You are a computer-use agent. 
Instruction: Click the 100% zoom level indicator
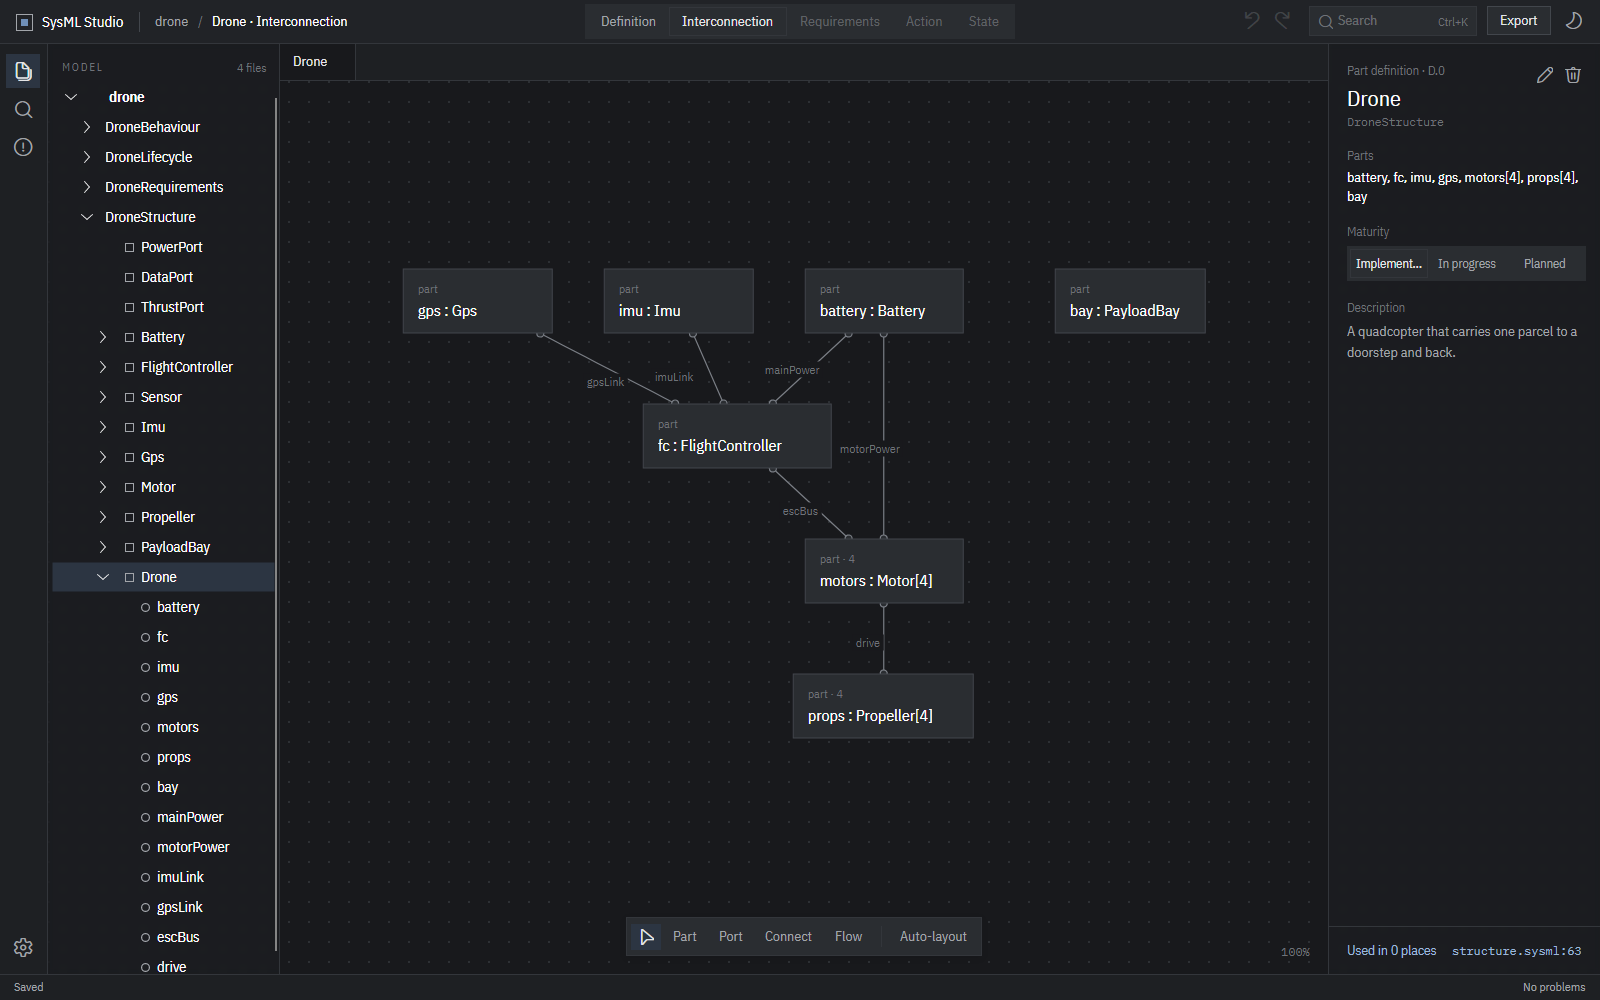(1295, 952)
